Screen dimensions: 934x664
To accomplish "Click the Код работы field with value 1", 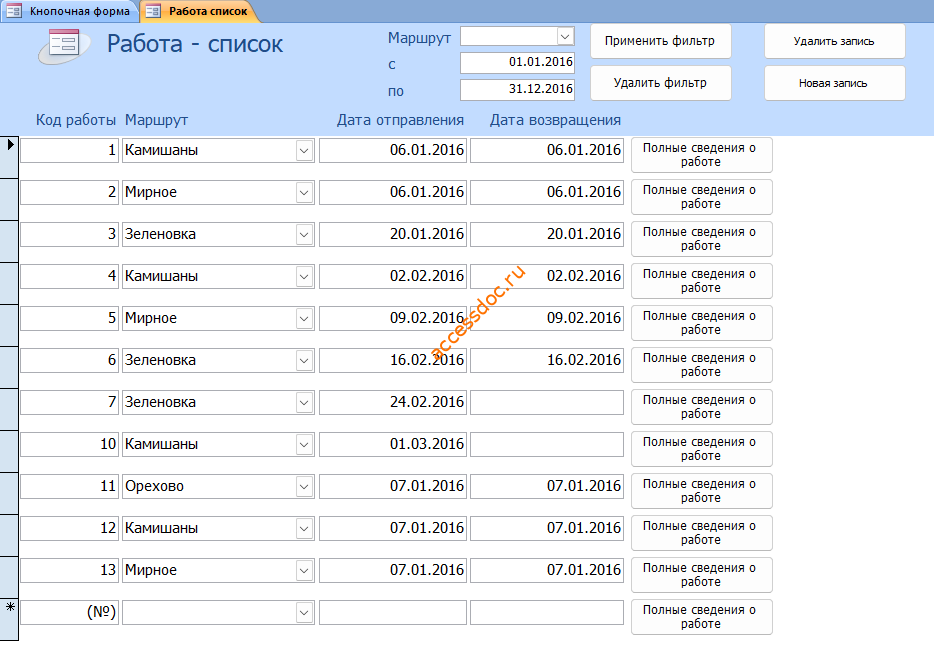I will [x=69, y=151].
